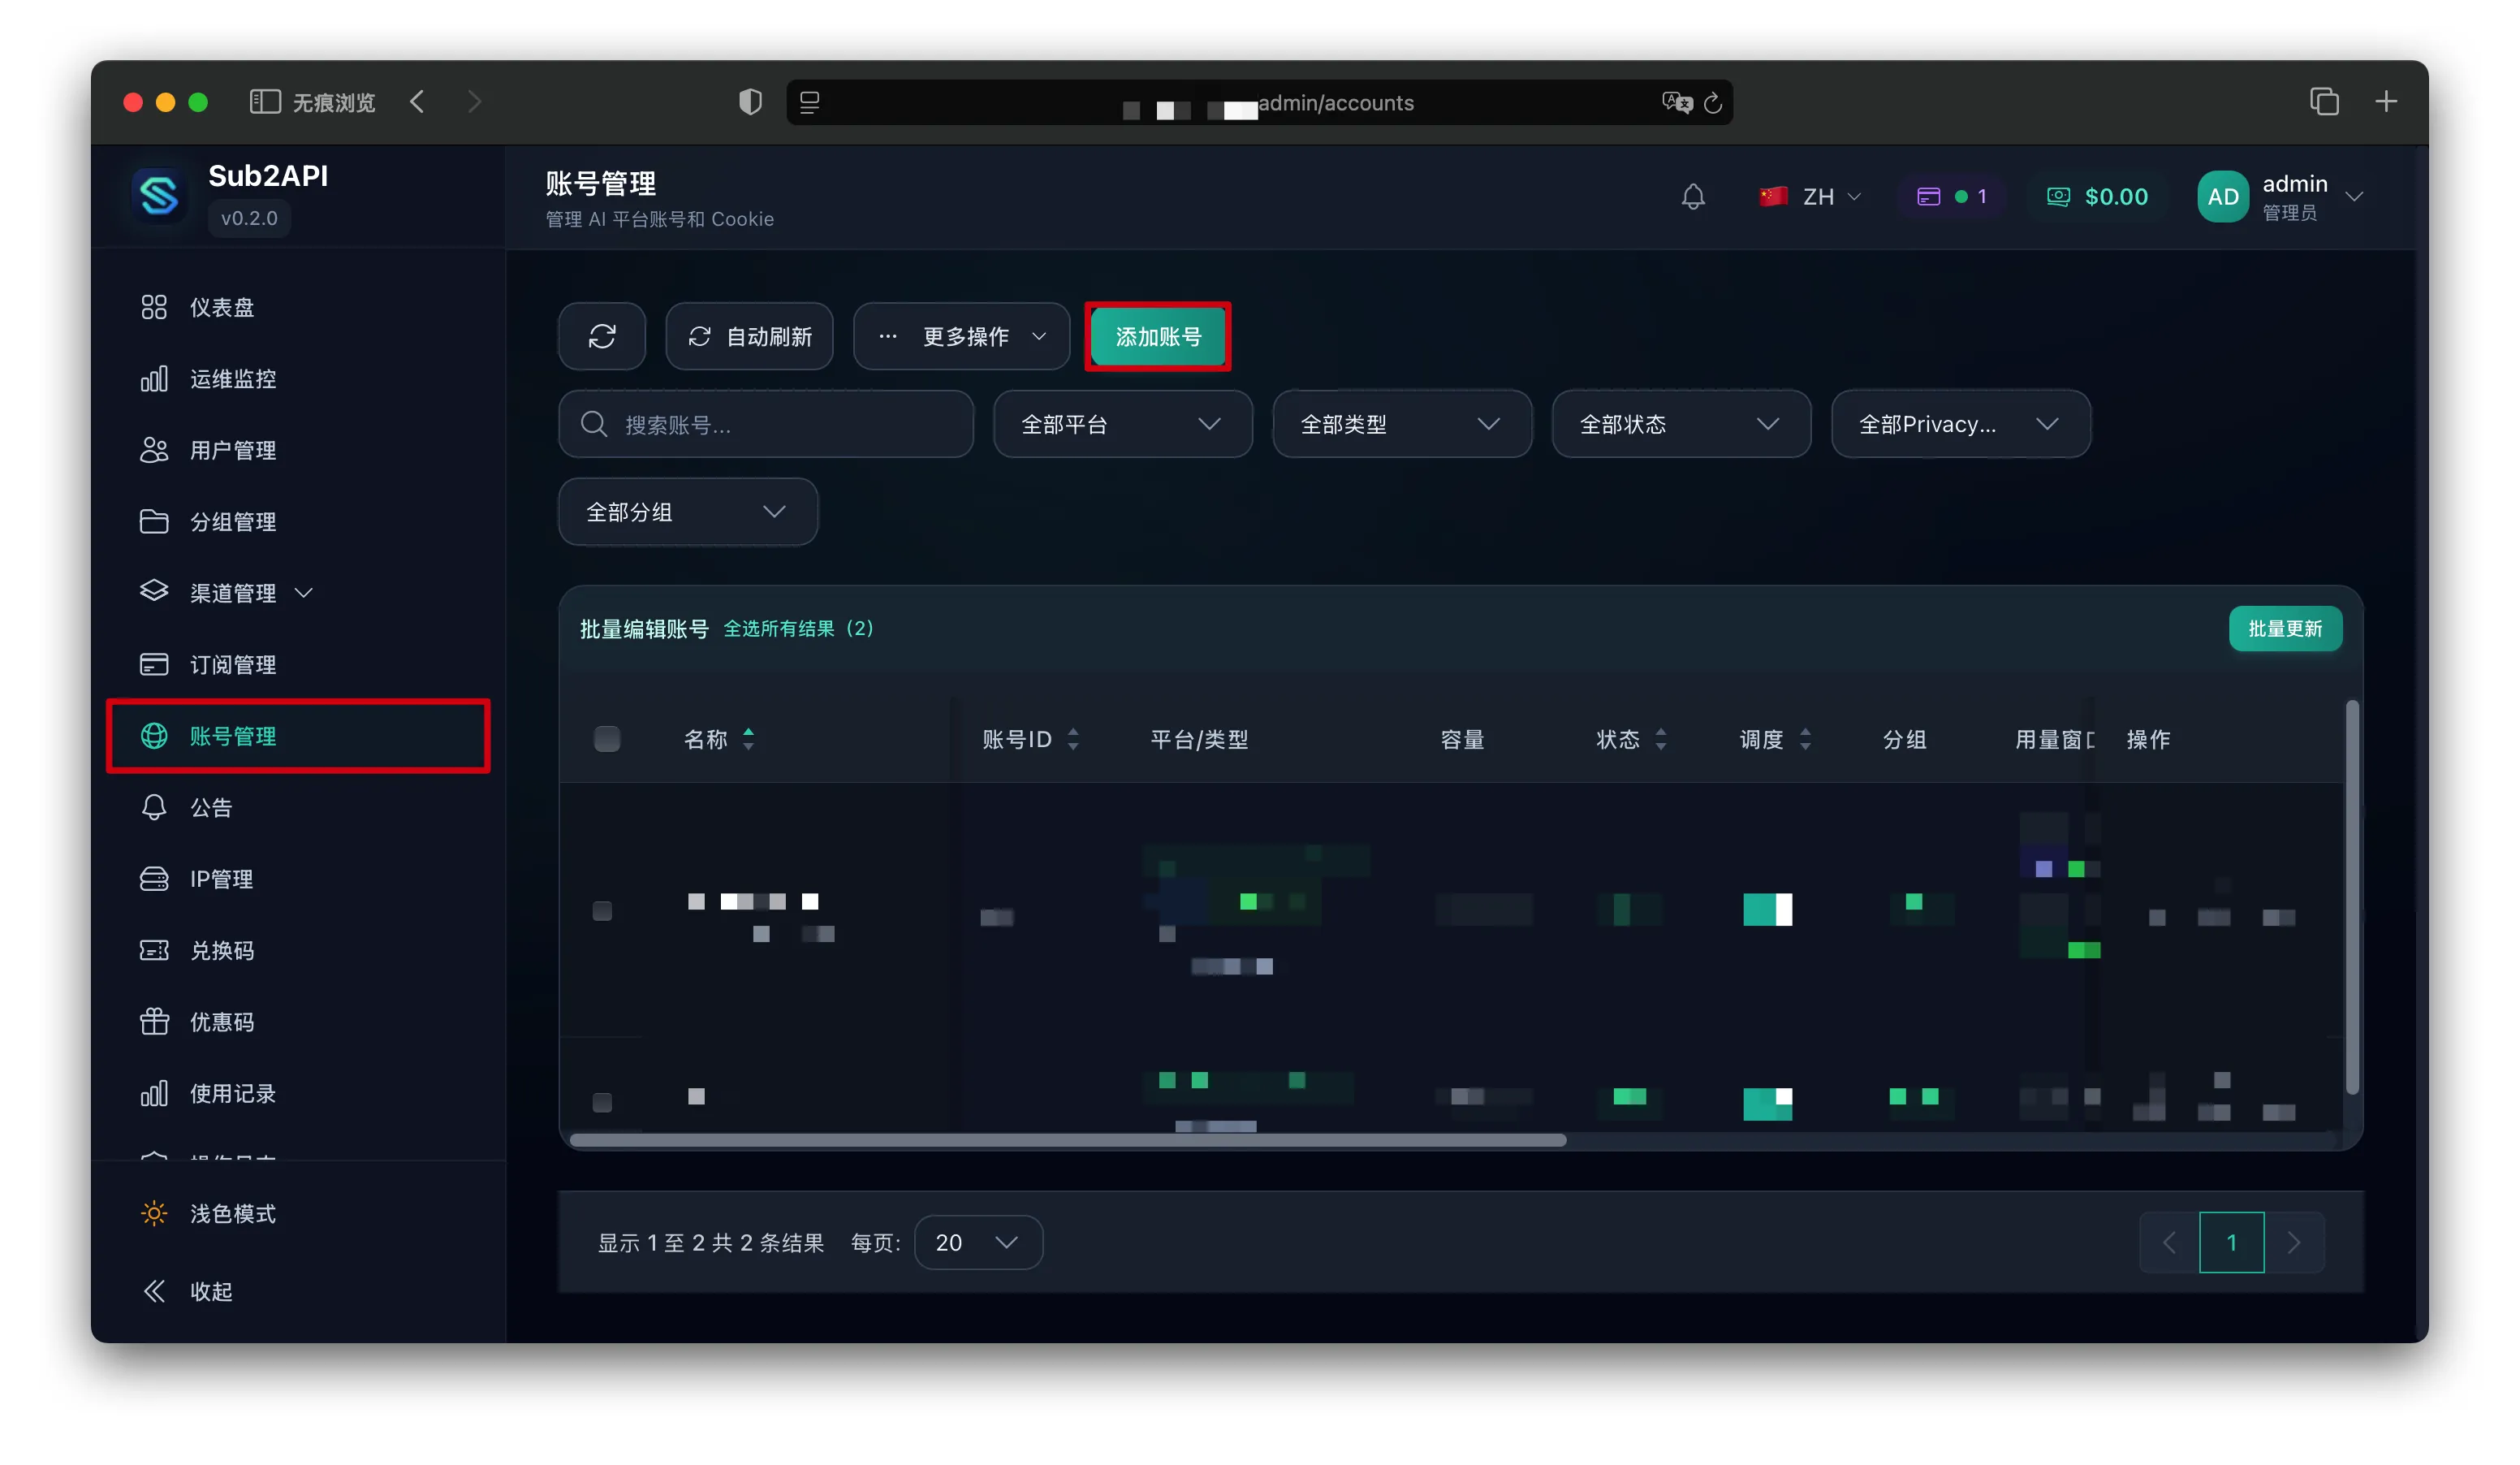Go to 用户管理 in the sidebar
Viewport: 2520px width, 1465px height.
232,450
